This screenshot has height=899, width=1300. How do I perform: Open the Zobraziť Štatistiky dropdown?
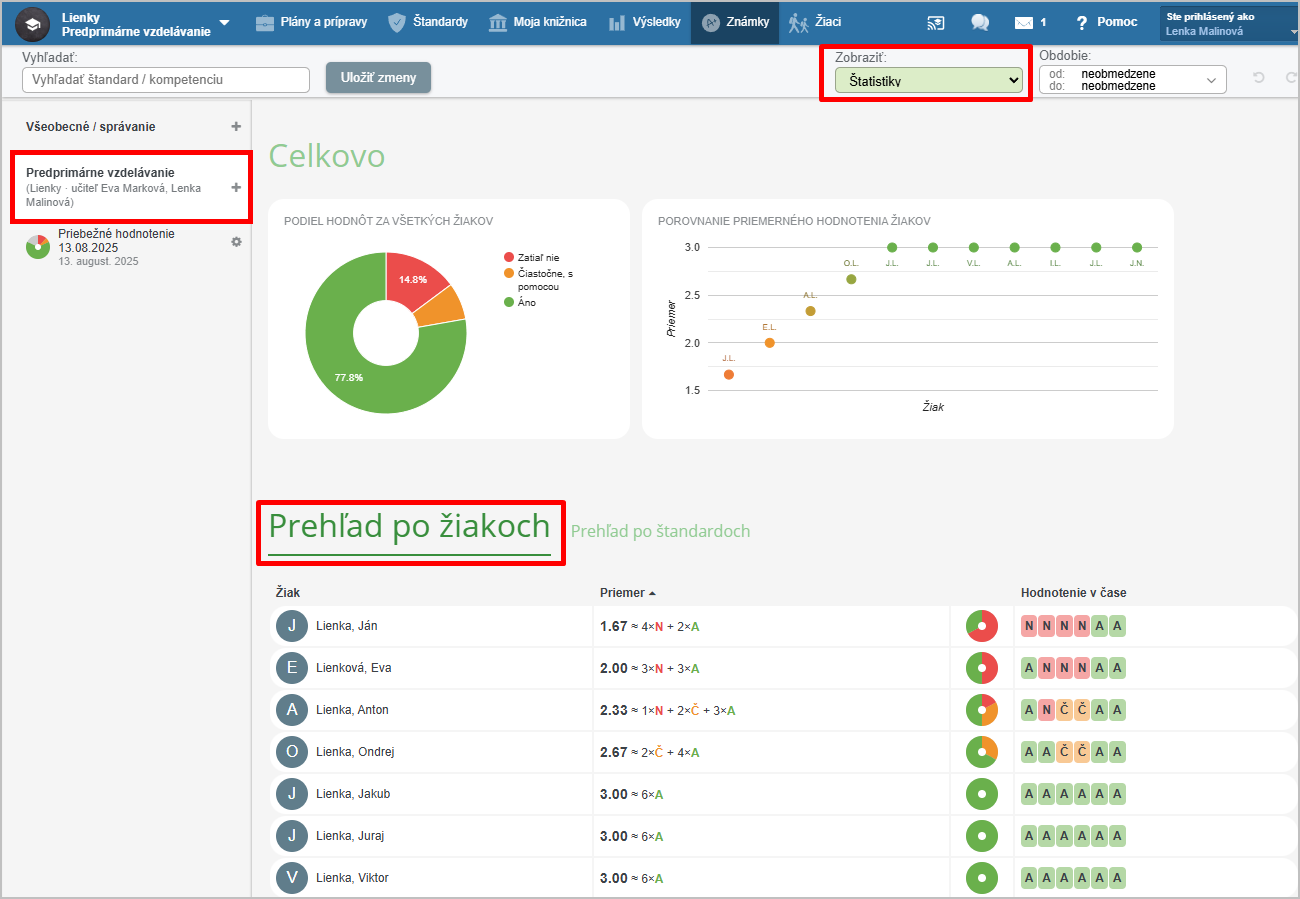point(928,80)
